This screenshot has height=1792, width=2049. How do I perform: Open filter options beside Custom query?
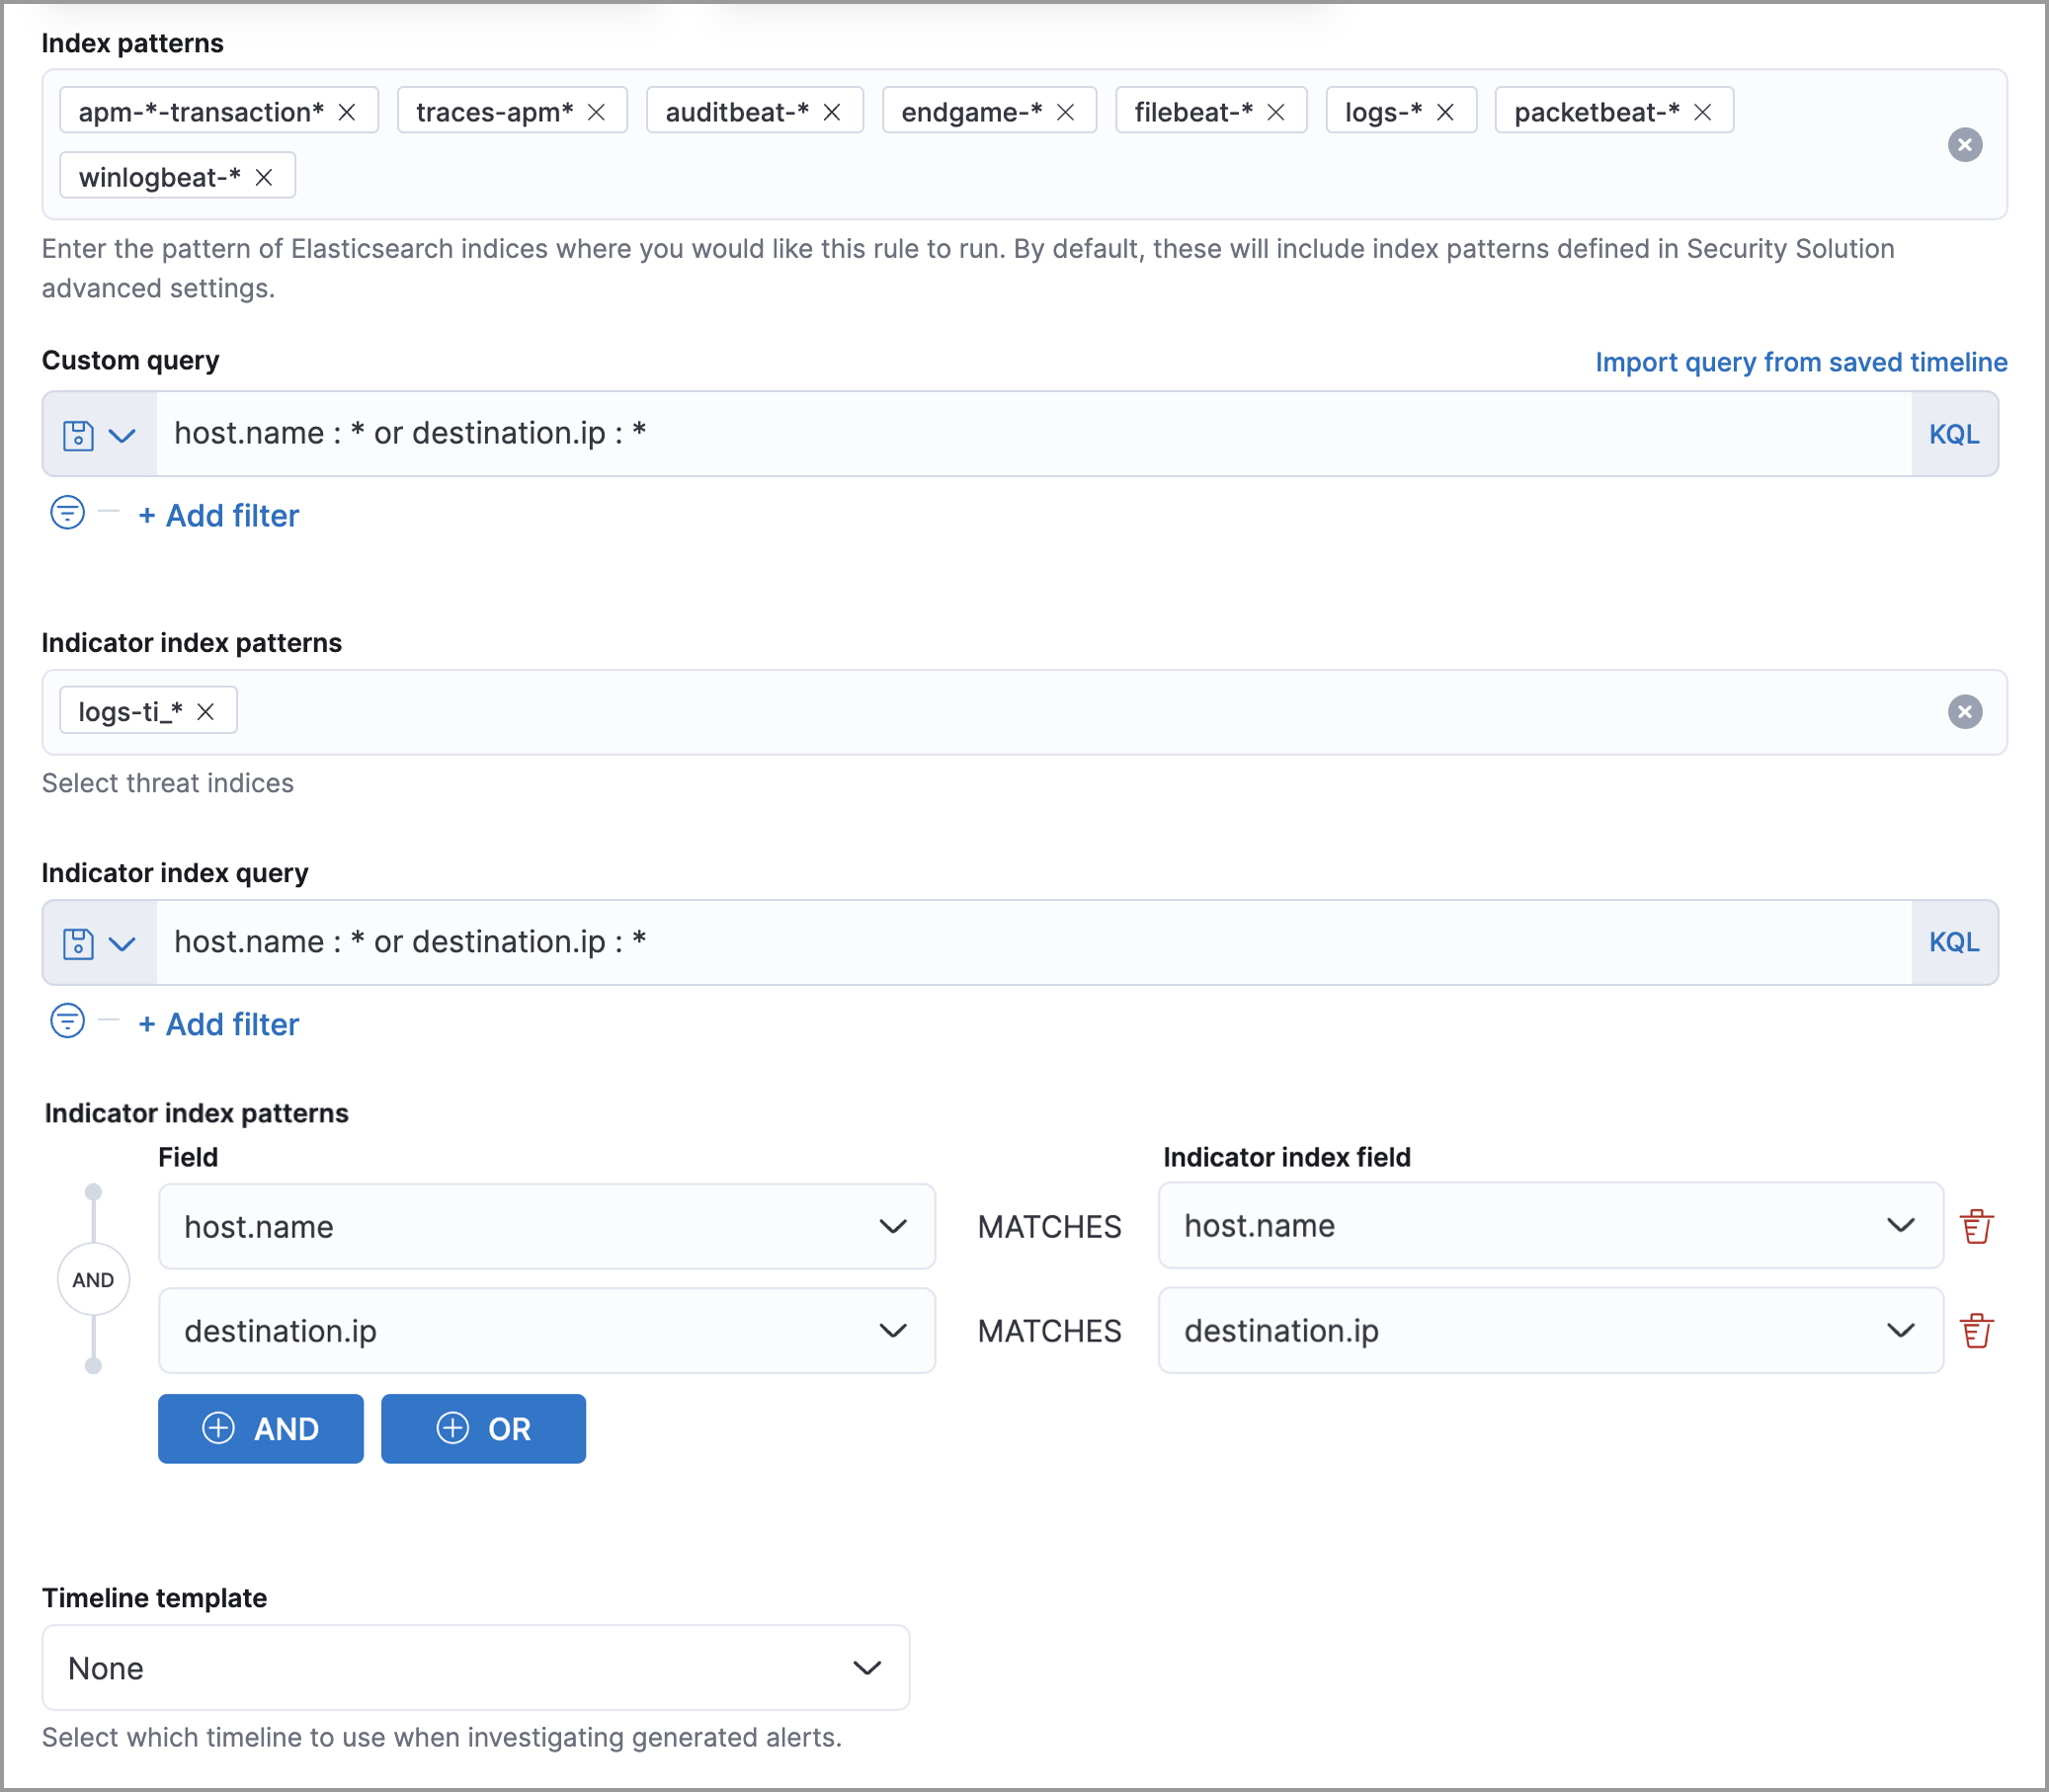pos(67,513)
